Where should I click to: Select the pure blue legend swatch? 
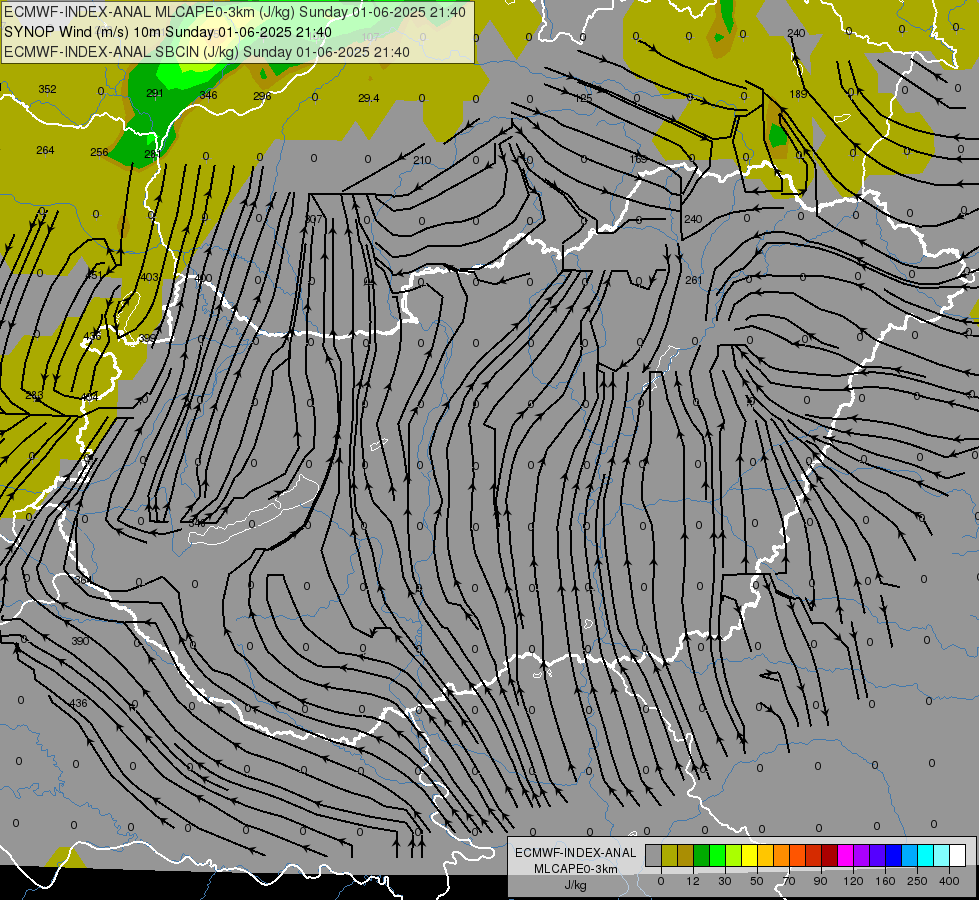(x=893, y=855)
